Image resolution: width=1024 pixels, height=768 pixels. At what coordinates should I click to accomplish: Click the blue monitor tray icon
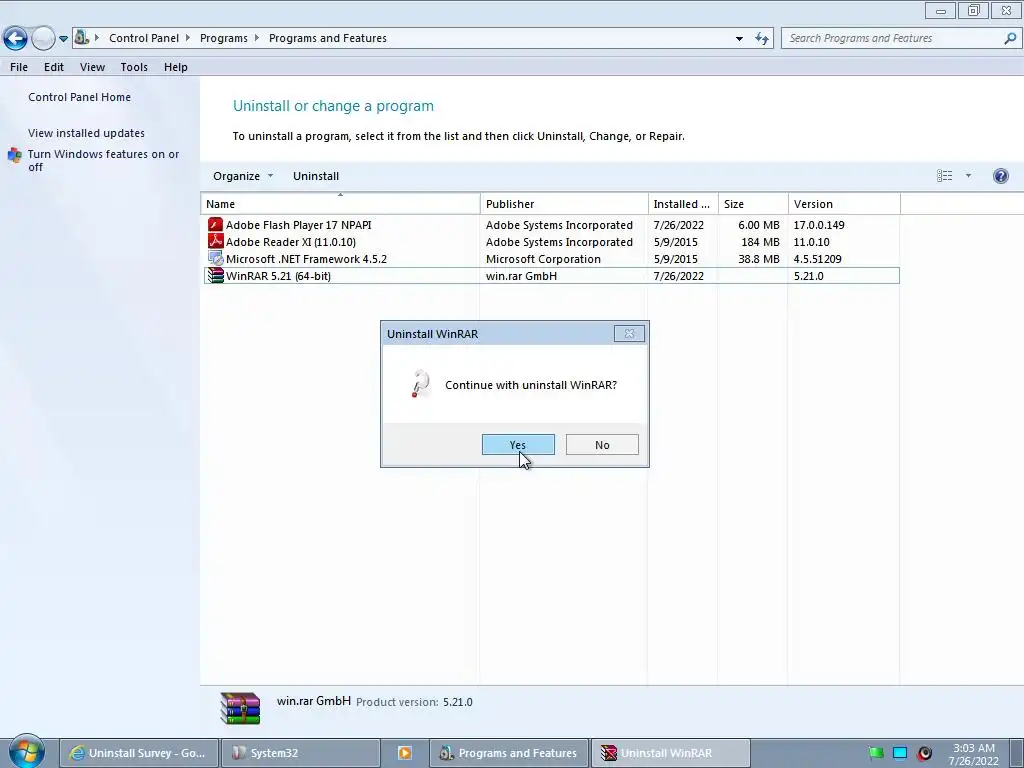[x=900, y=754]
